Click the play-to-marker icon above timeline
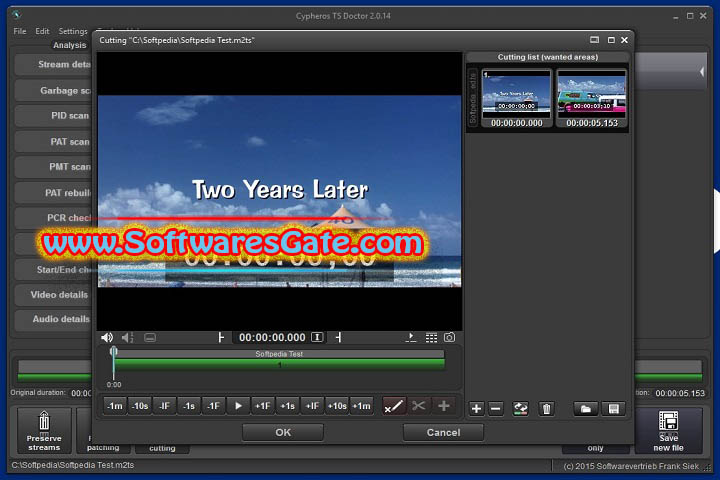Image resolution: width=720 pixels, height=480 pixels. pyautogui.click(x=411, y=338)
